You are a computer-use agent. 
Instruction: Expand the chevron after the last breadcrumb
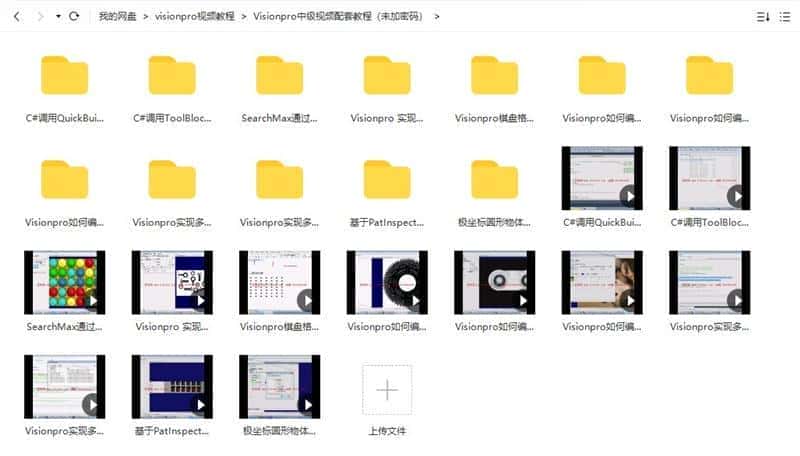(x=437, y=16)
